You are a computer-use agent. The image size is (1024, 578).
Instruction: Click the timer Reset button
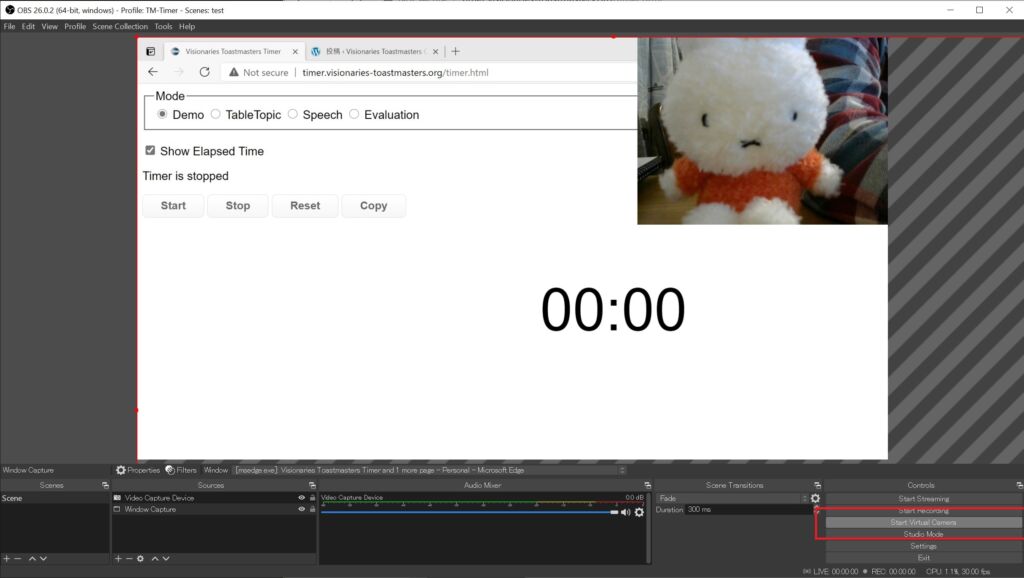[305, 206]
